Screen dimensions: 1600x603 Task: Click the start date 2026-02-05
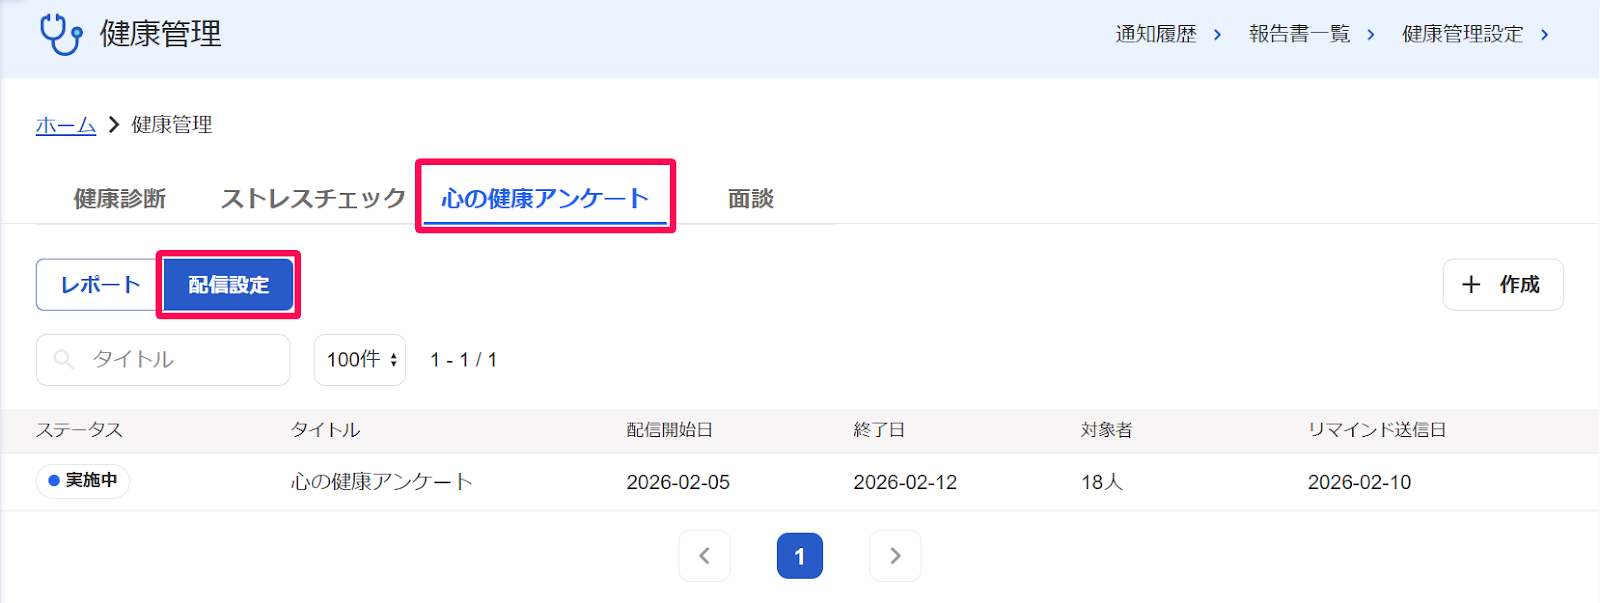click(x=678, y=482)
